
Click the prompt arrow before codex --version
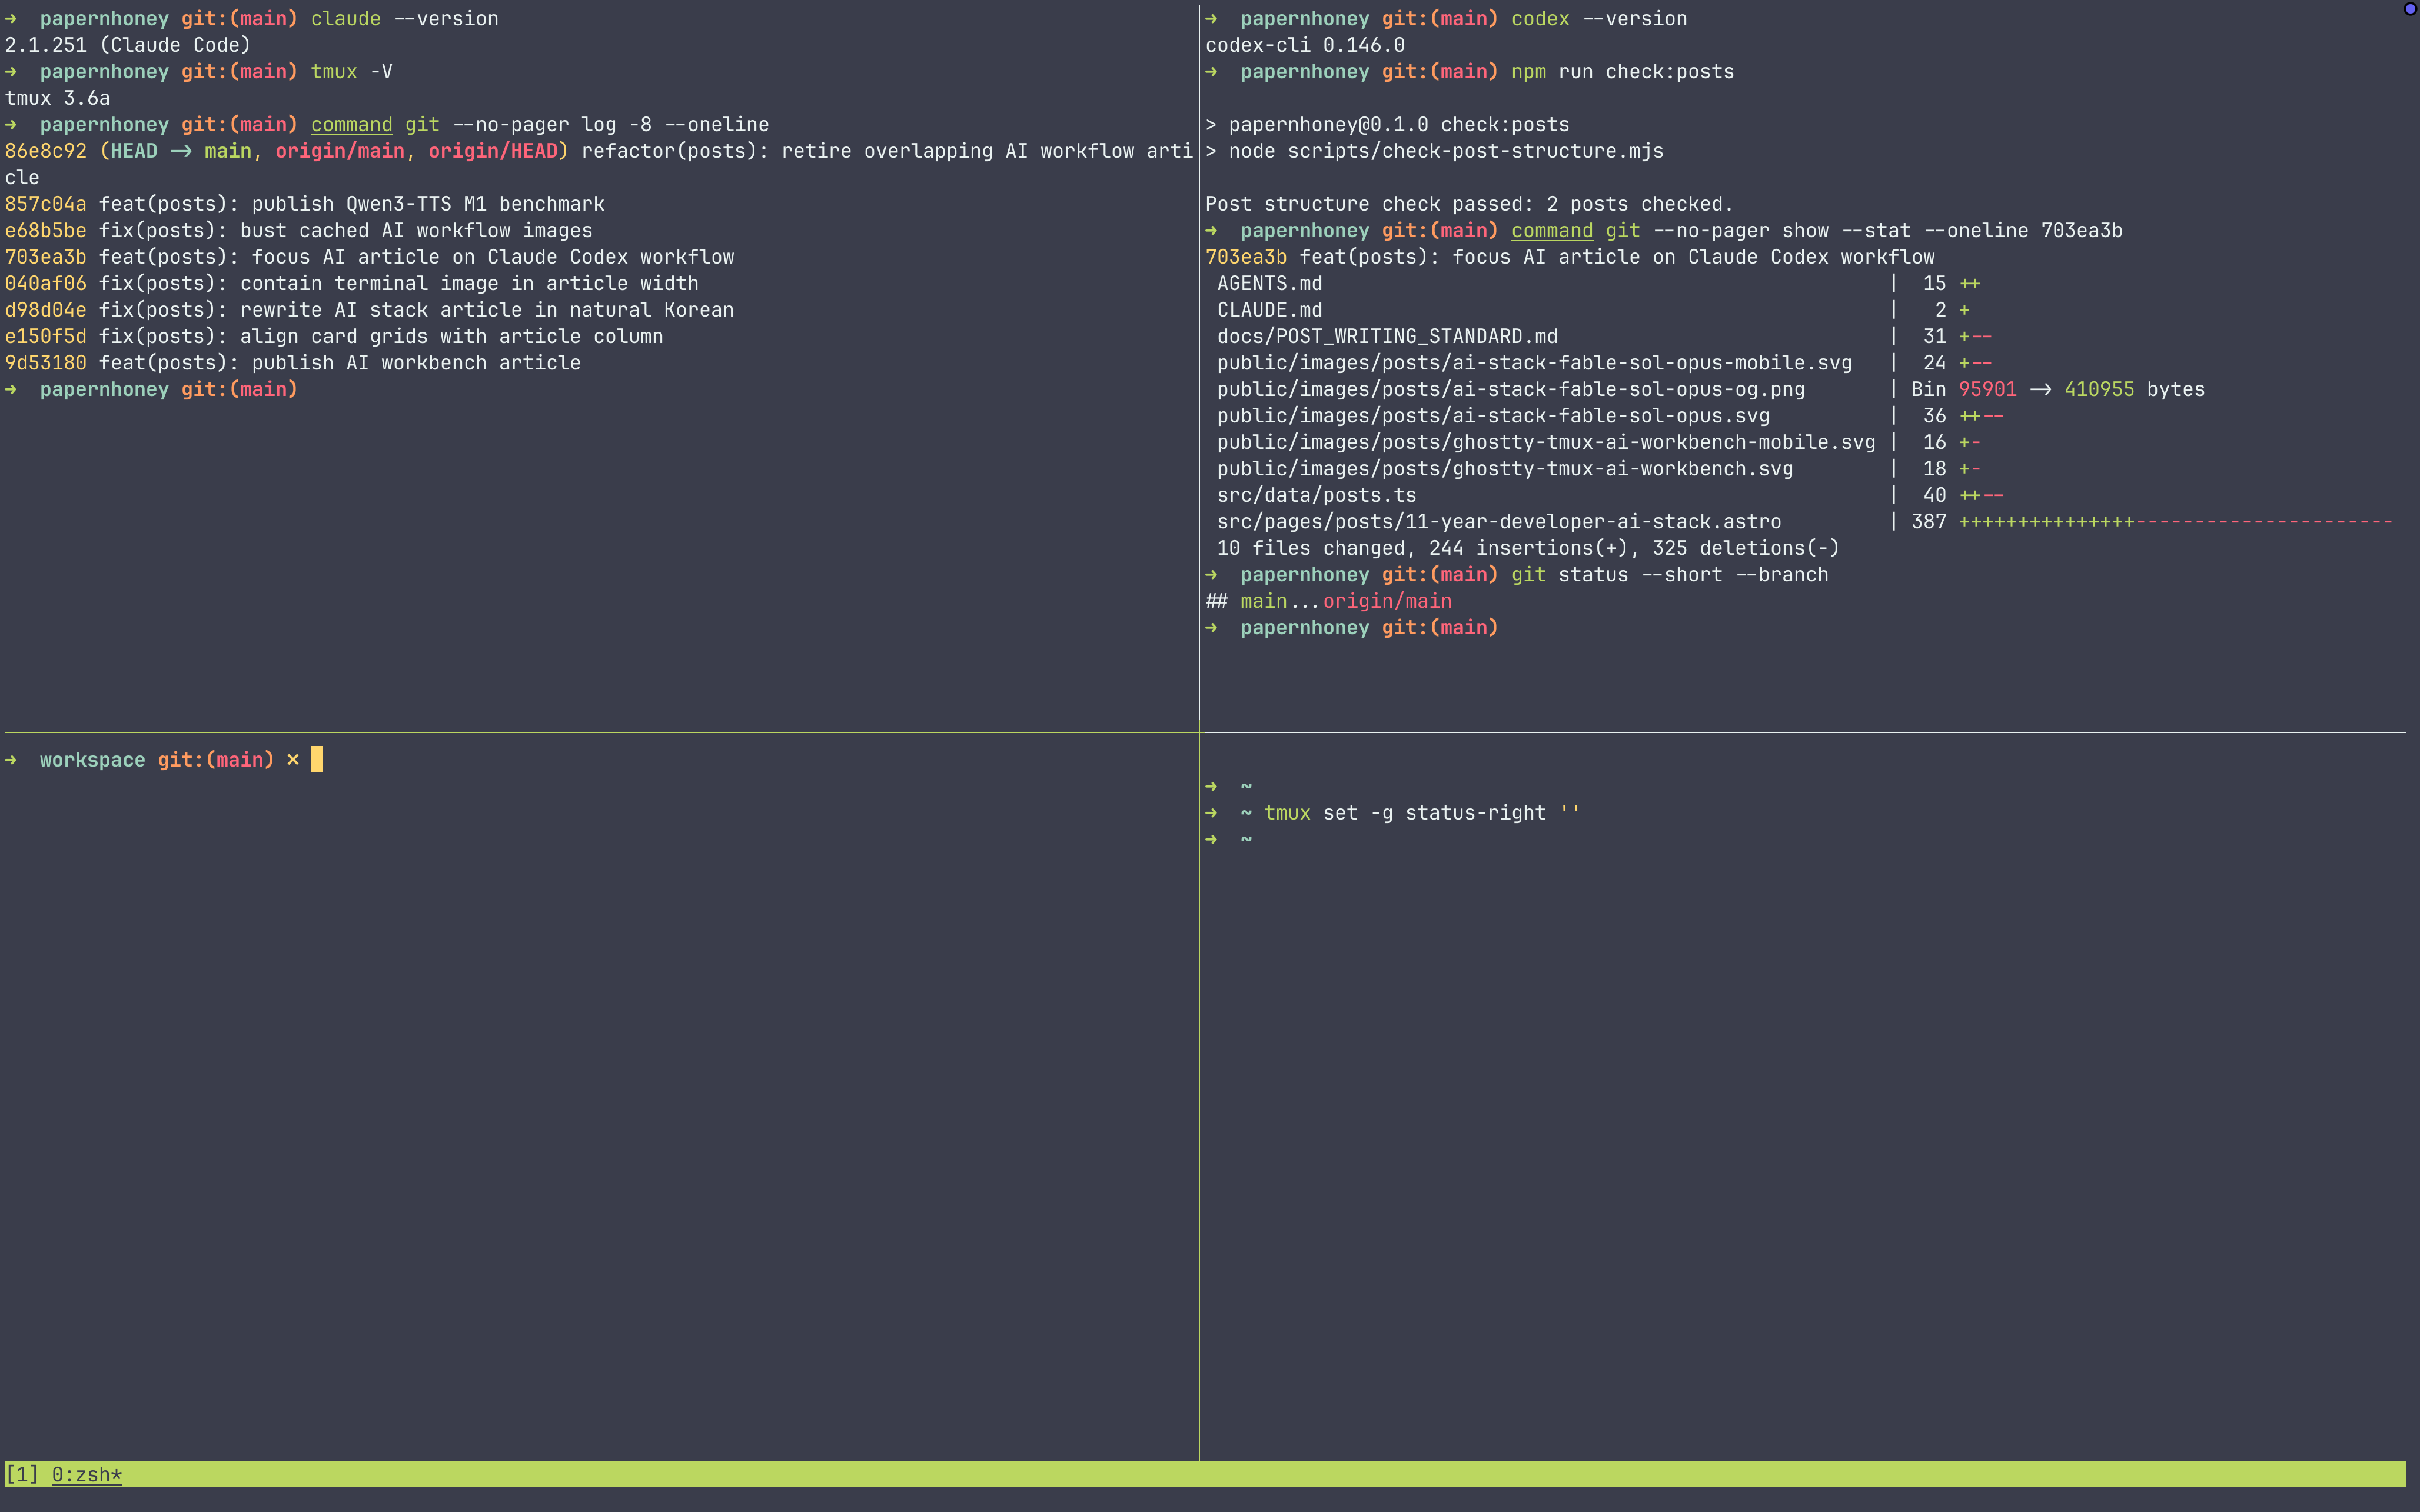tap(1211, 18)
